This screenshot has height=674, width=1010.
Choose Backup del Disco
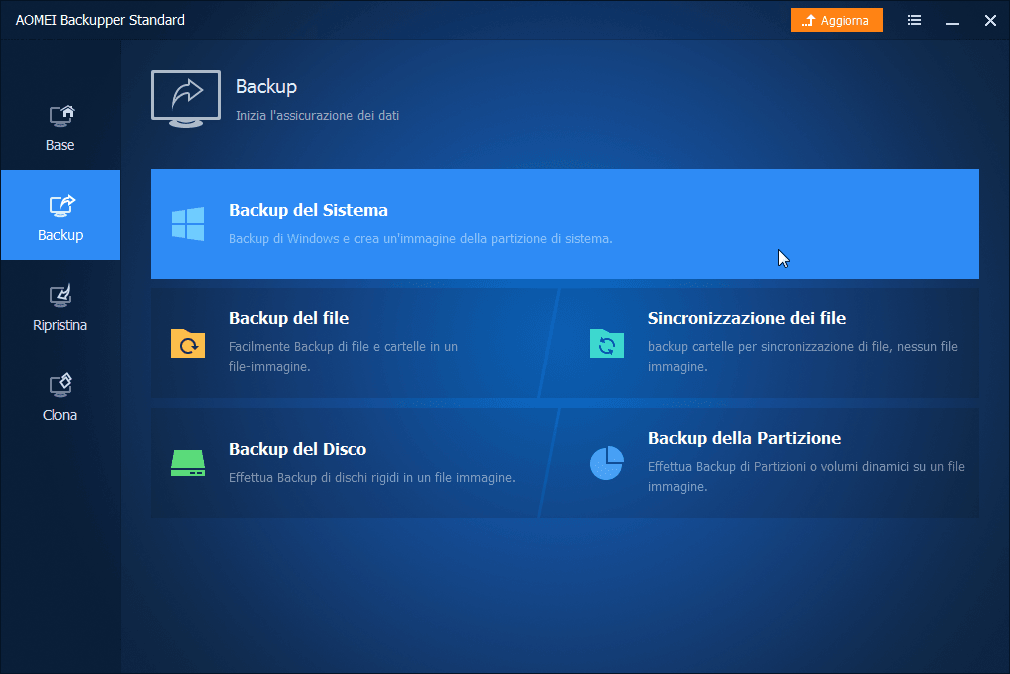(x=352, y=463)
